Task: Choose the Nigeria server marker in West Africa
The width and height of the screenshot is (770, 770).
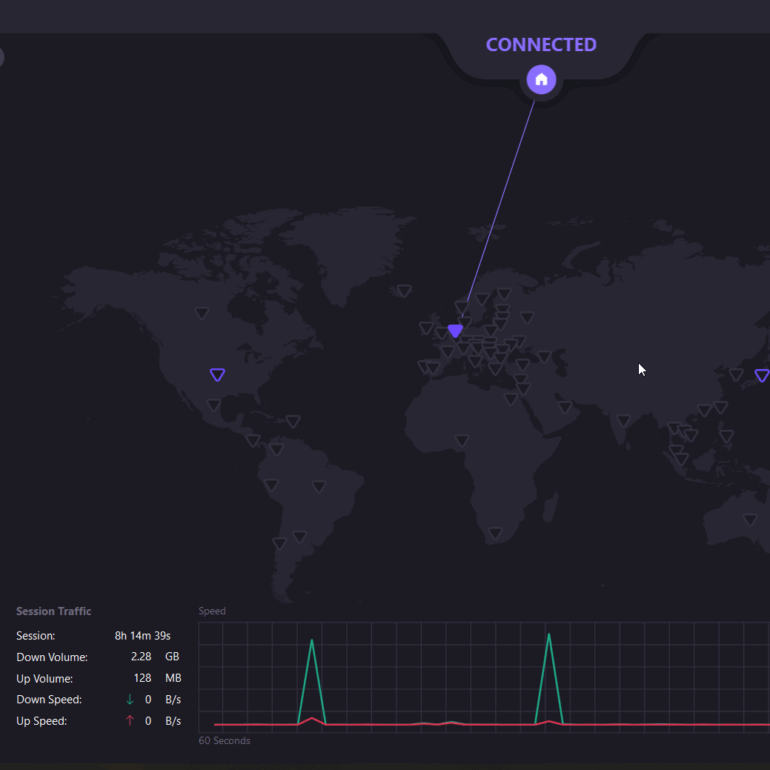Action: click(x=462, y=440)
